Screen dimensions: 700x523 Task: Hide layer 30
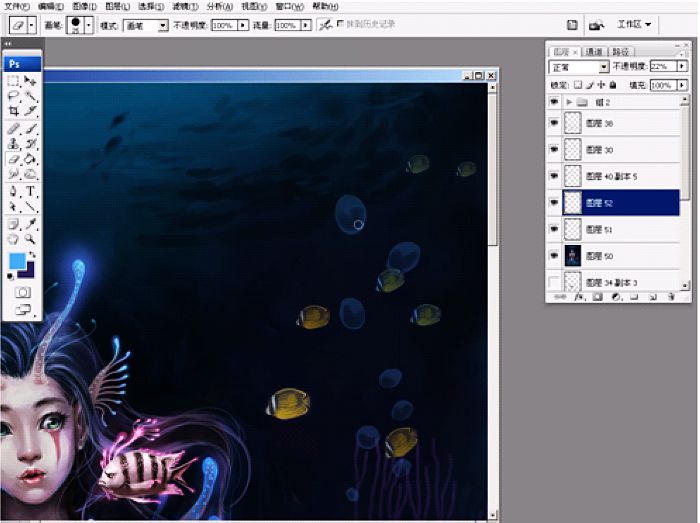click(554, 149)
